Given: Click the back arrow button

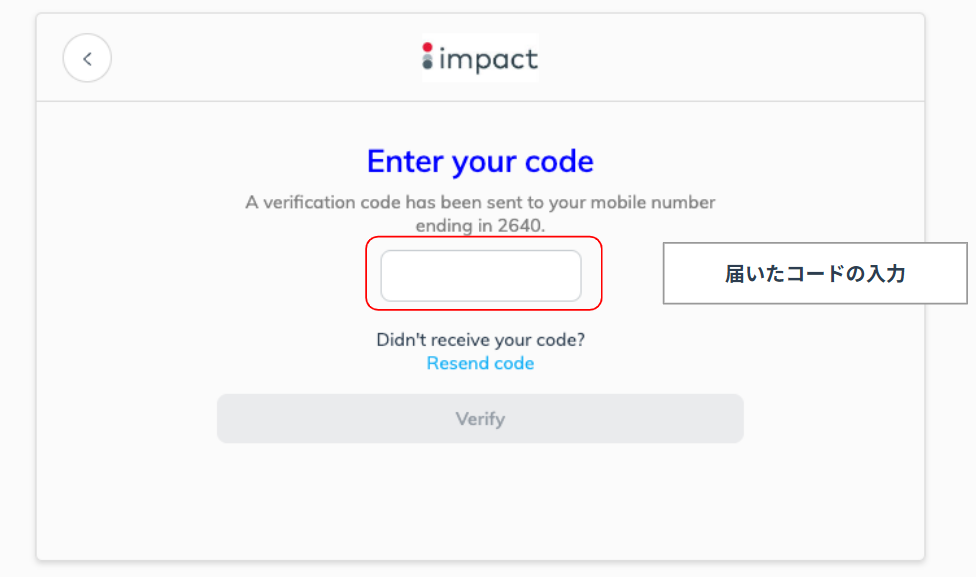Looking at the screenshot, I should pos(87,58).
